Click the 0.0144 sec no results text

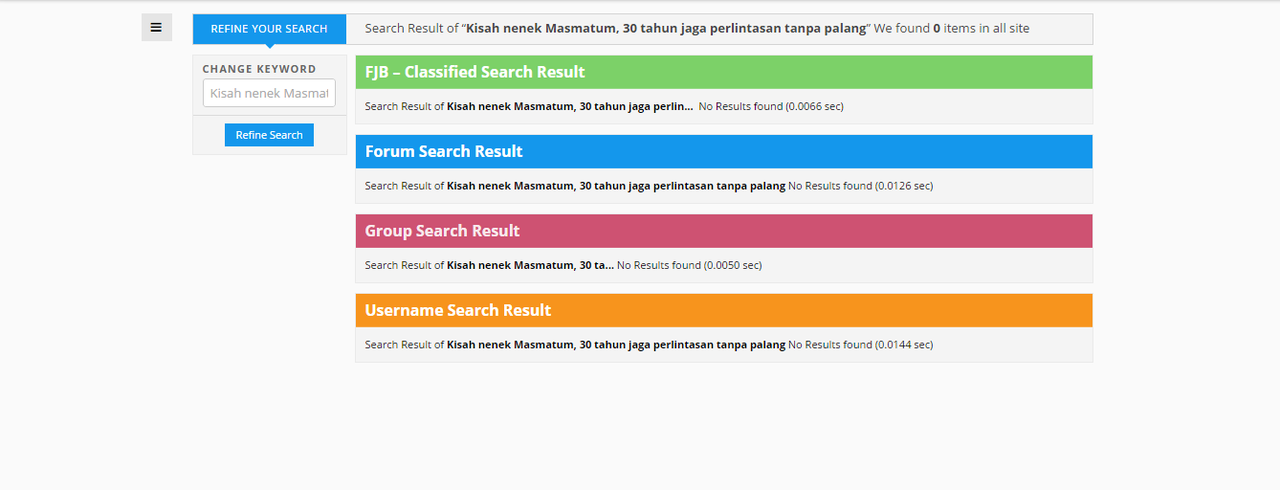point(861,345)
